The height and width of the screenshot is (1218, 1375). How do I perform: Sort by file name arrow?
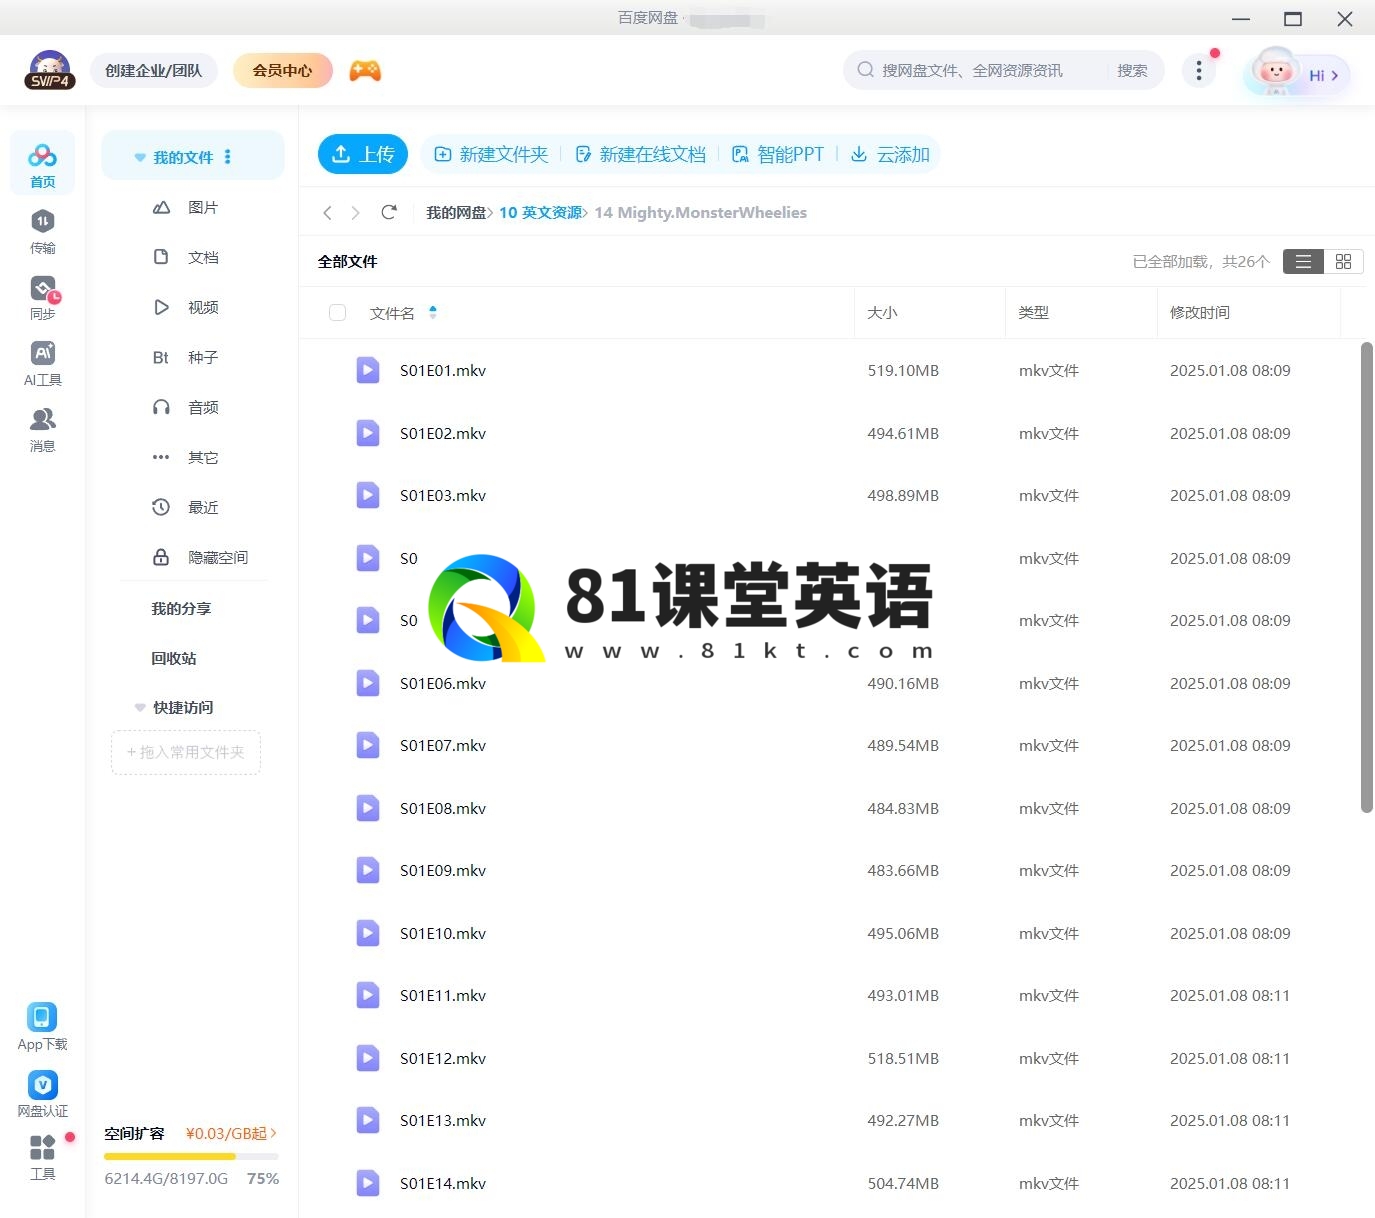click(433, 312)
